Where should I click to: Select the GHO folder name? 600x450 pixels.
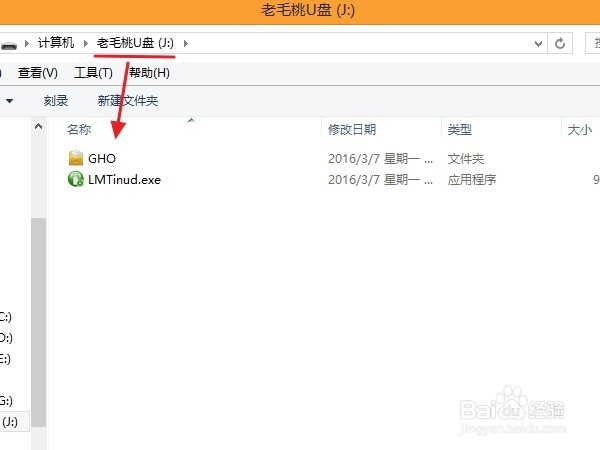click(102, 158)
